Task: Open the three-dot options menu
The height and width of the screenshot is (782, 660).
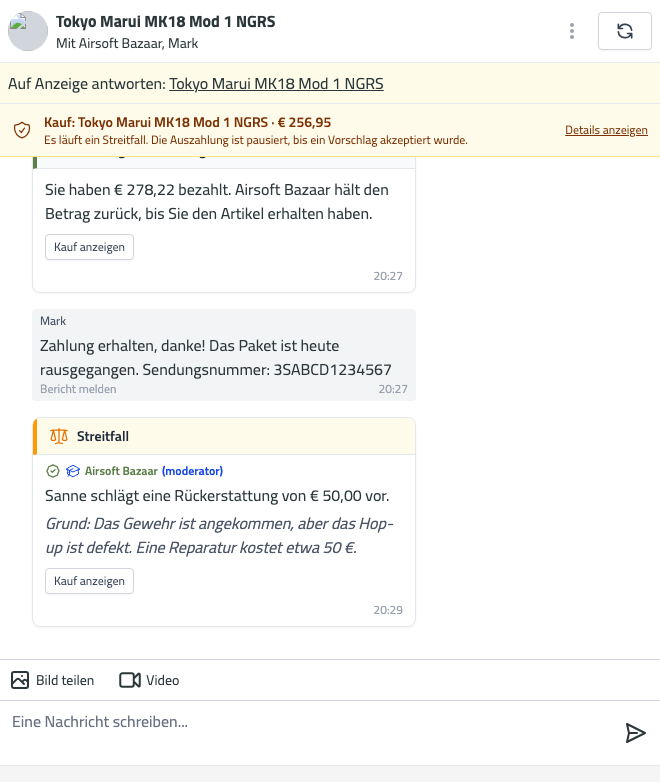Action: point(572,31)
